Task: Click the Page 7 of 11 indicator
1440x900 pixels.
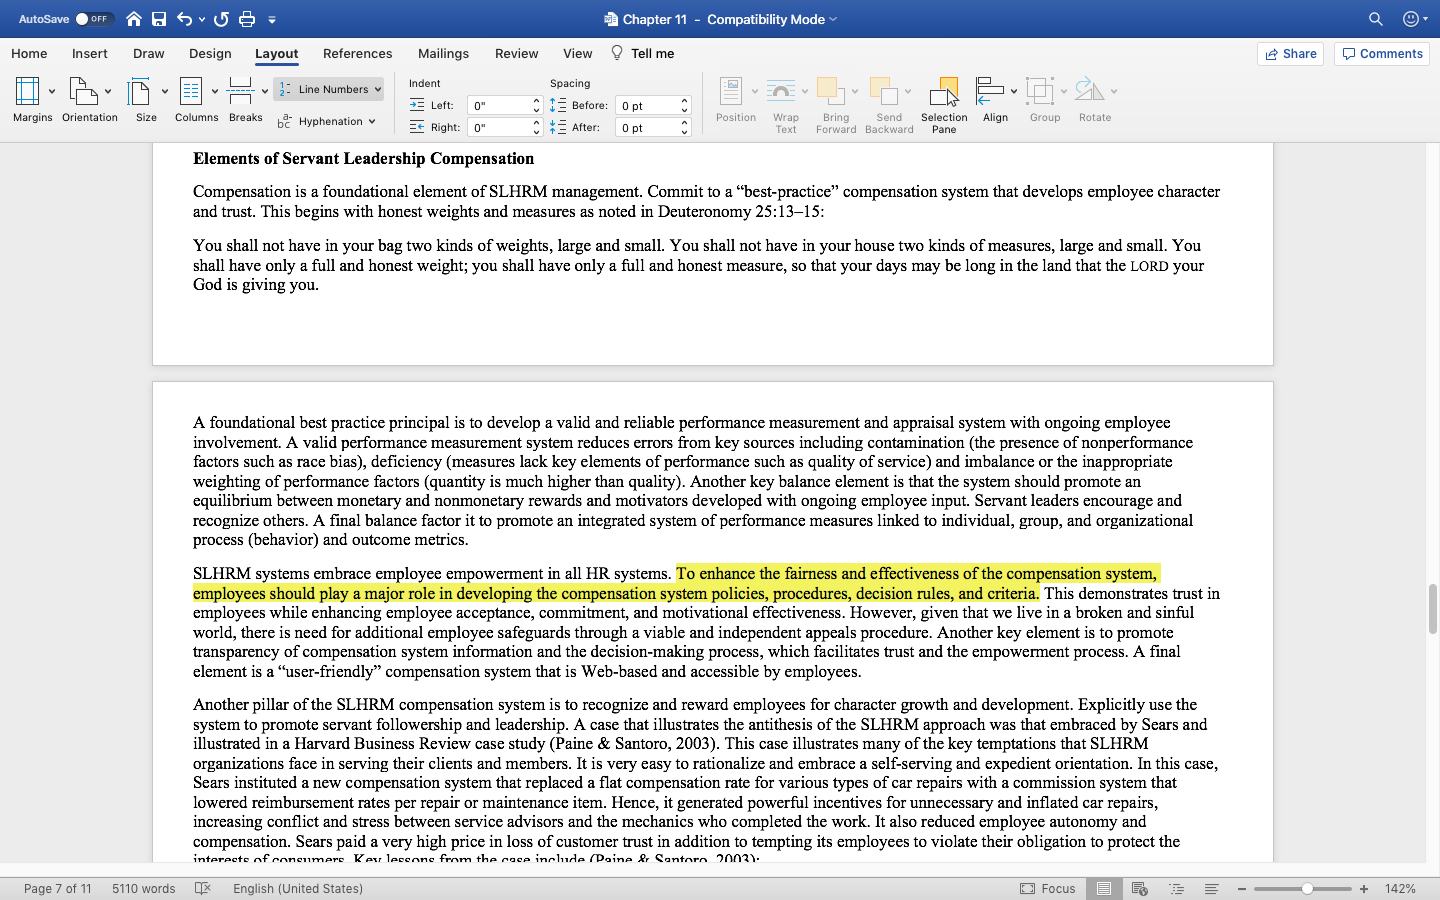Action: click(57, 888)
